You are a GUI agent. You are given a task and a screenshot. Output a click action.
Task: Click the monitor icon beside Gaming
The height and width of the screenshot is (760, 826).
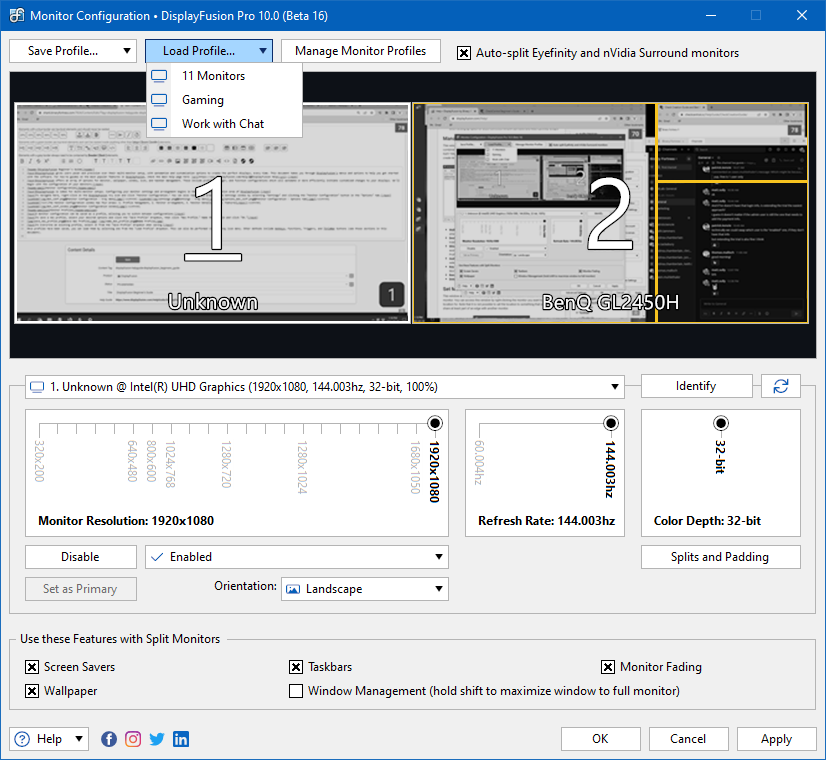click(x=159, y=100)
